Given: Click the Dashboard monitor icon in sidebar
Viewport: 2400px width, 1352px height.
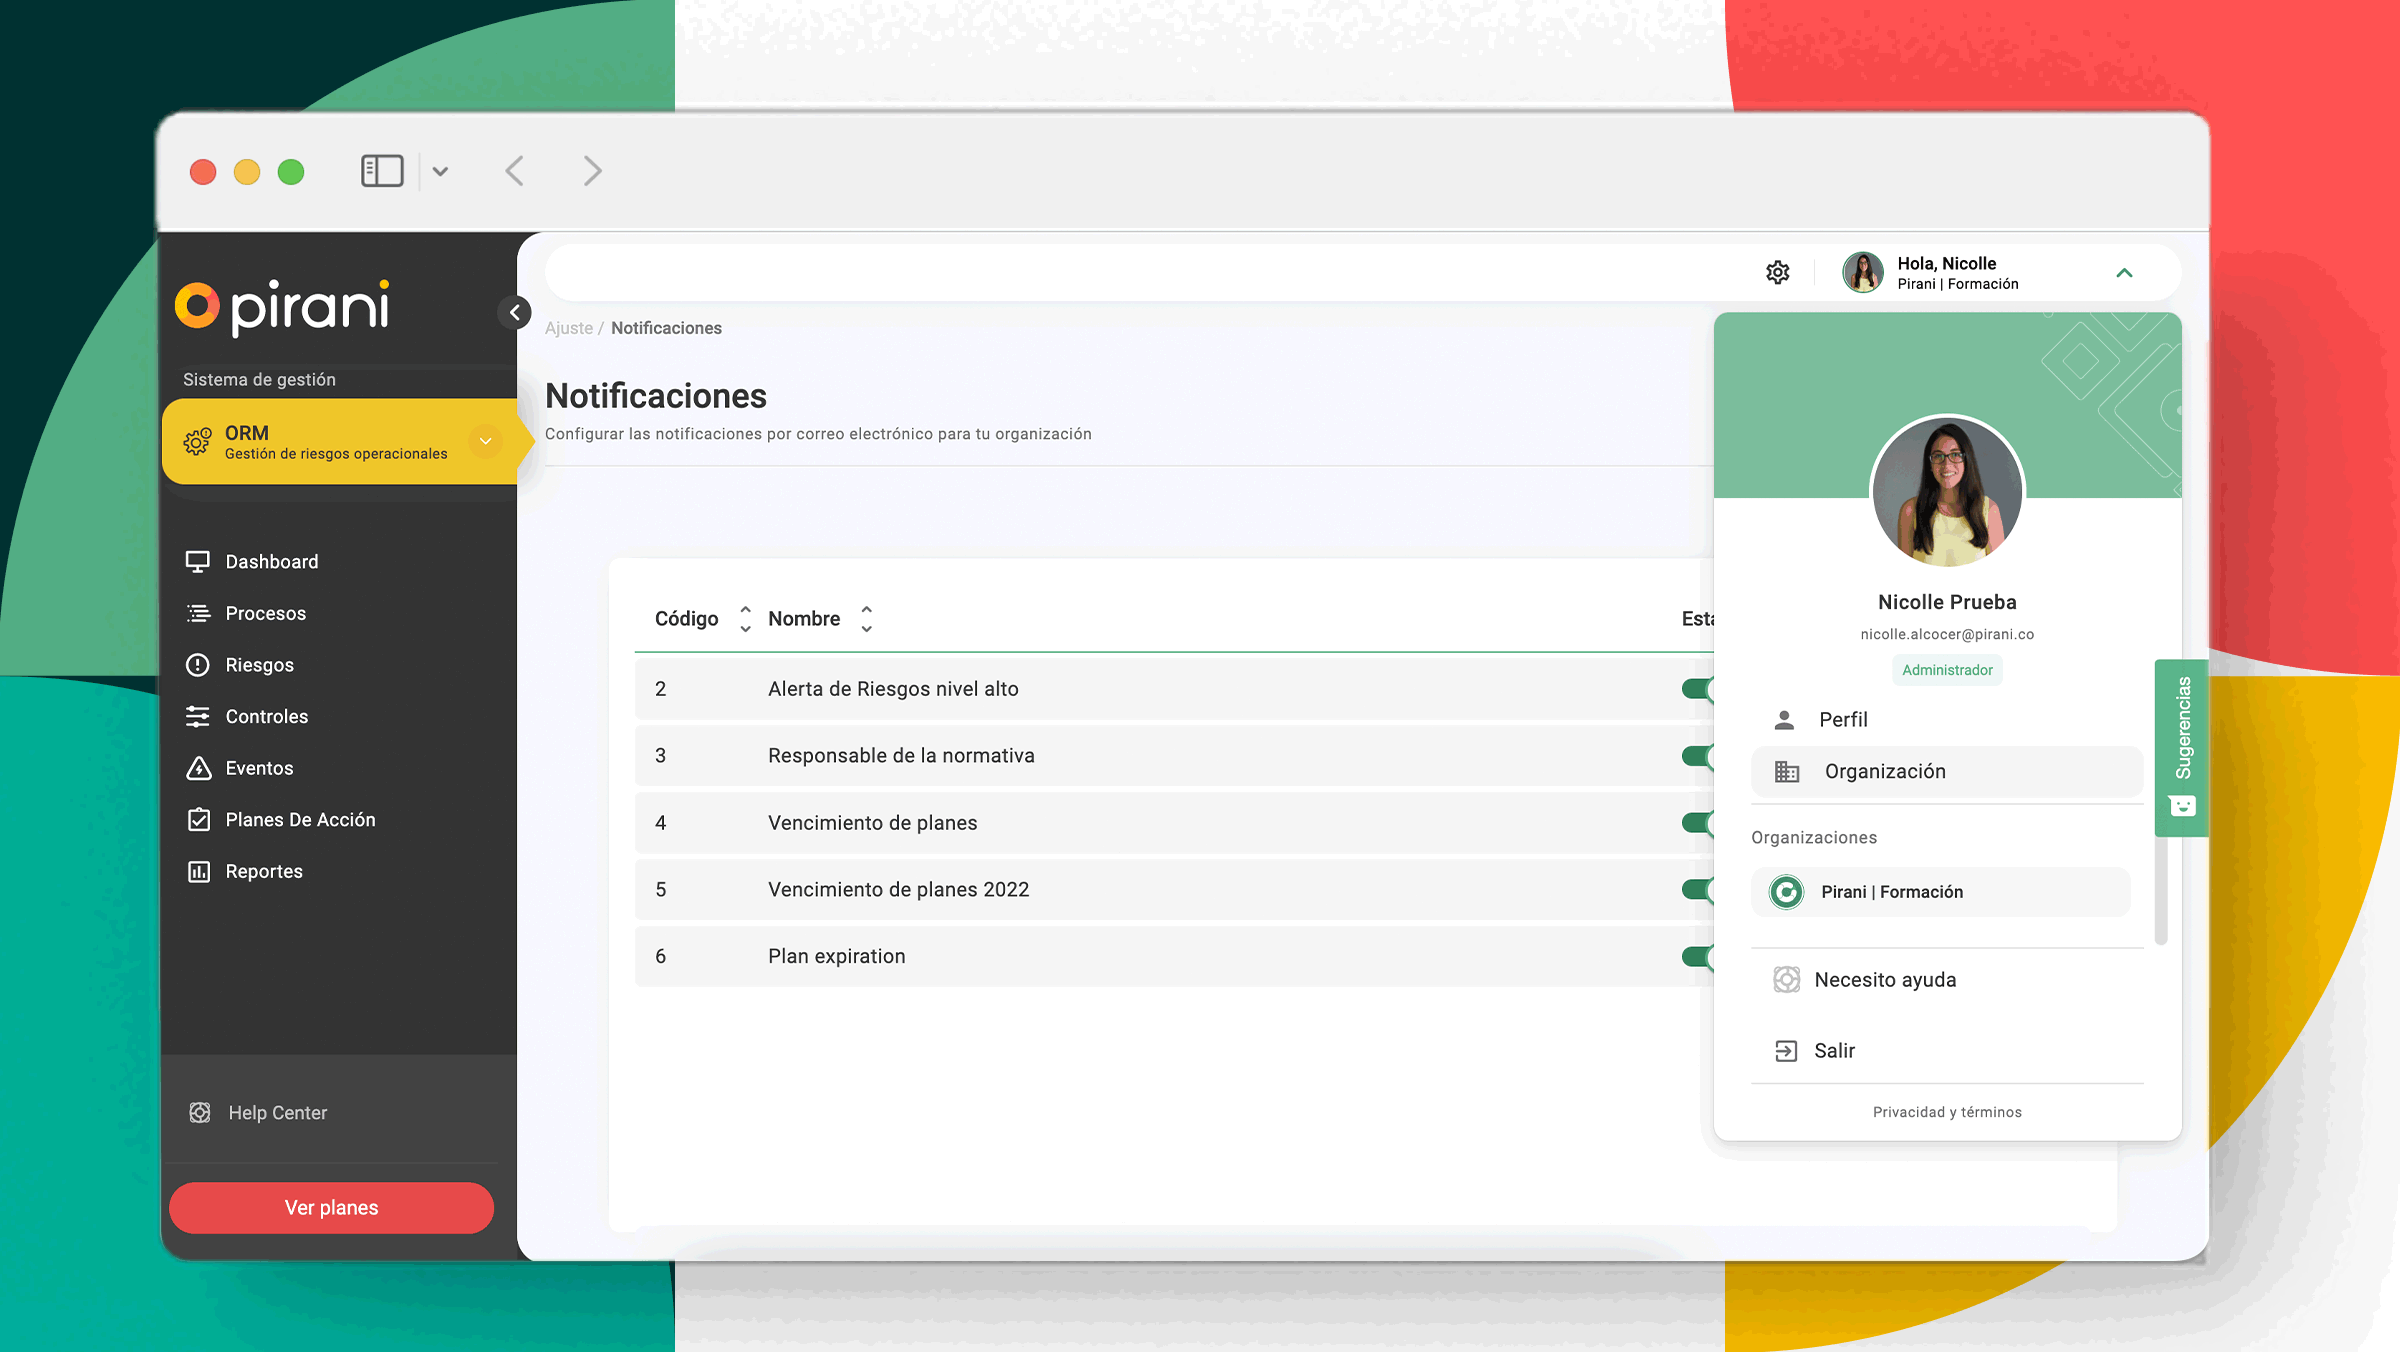Looking at the screenshot, I should (x=198, y=562).
